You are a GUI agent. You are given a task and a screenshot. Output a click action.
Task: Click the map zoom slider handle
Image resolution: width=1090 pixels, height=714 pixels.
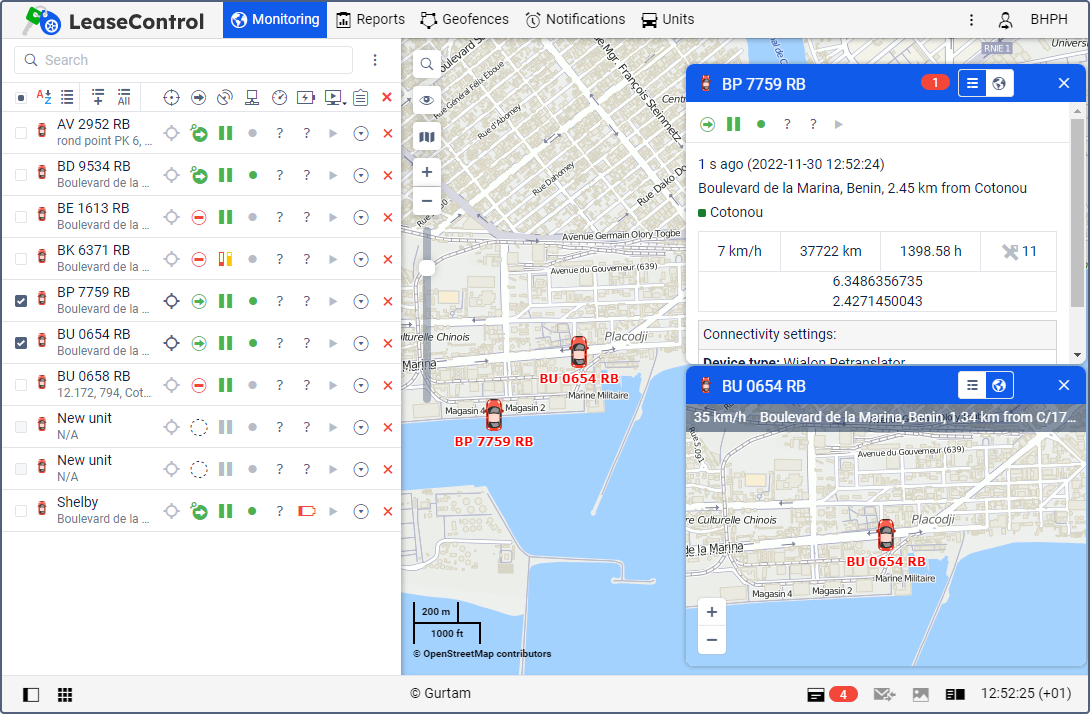click(427, 268)
